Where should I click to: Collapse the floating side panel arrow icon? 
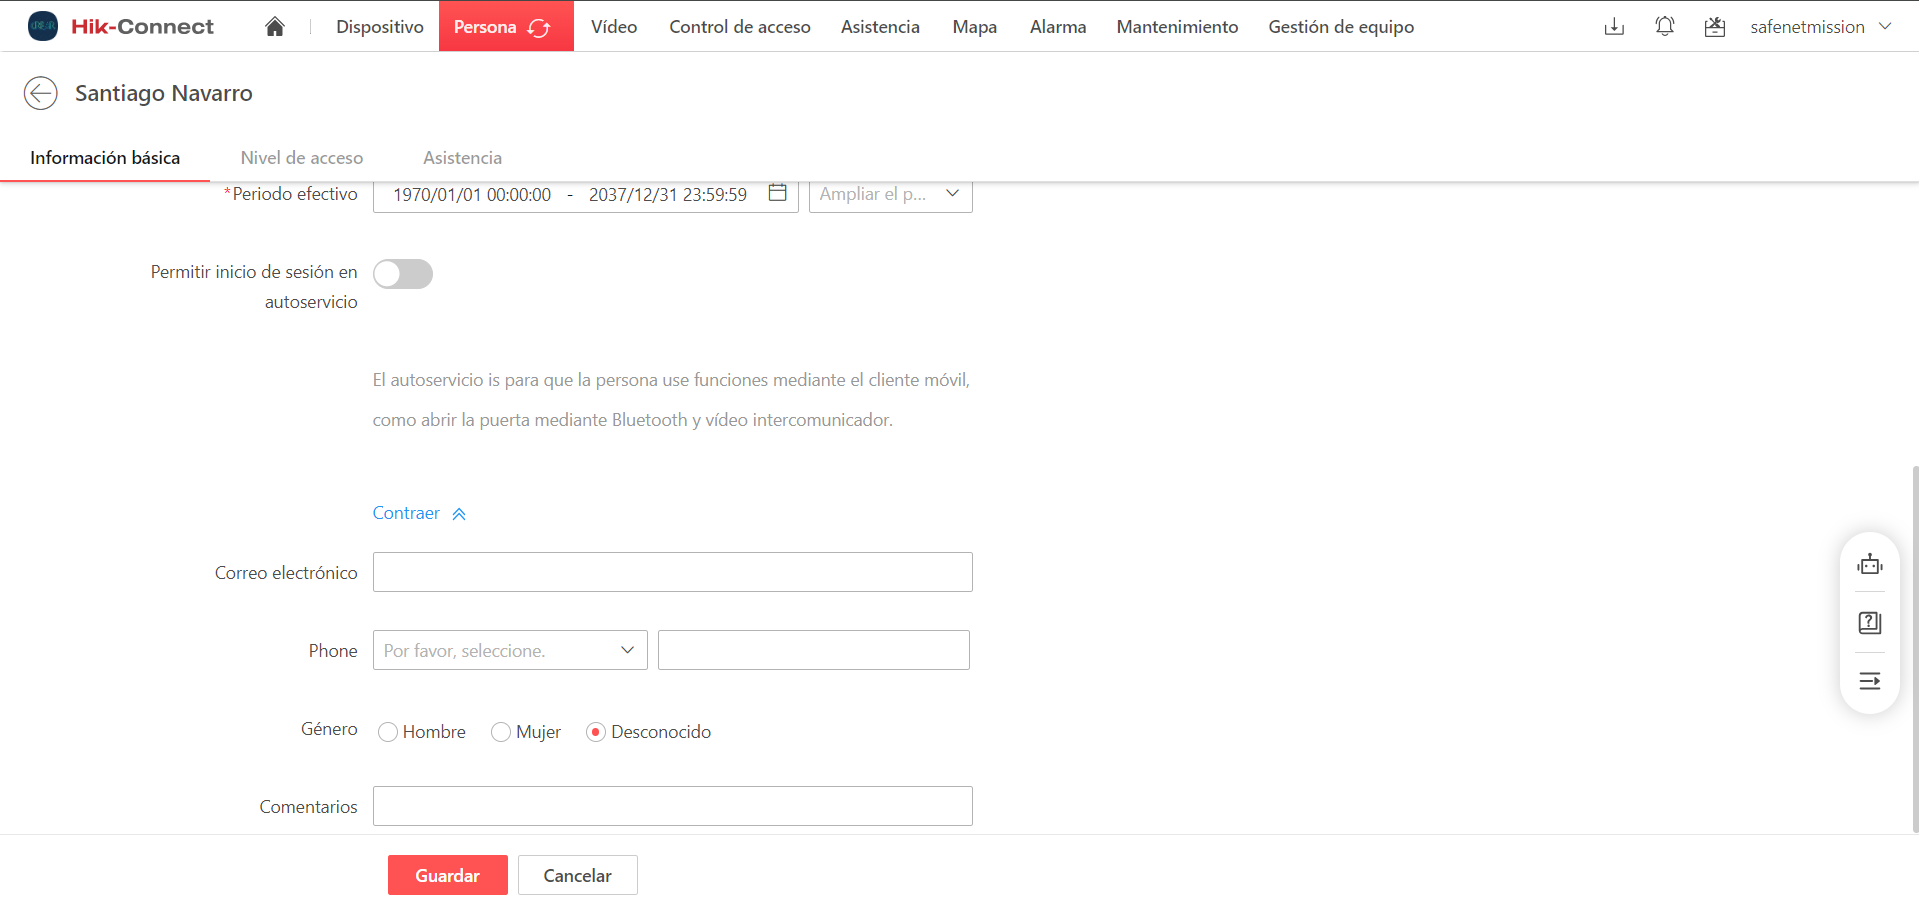(x=1869, y=681)
